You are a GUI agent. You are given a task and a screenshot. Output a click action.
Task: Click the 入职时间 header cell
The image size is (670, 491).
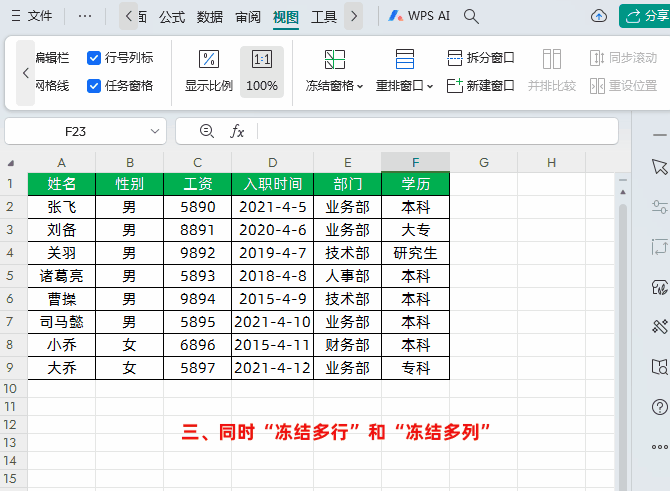click(273, 184)
